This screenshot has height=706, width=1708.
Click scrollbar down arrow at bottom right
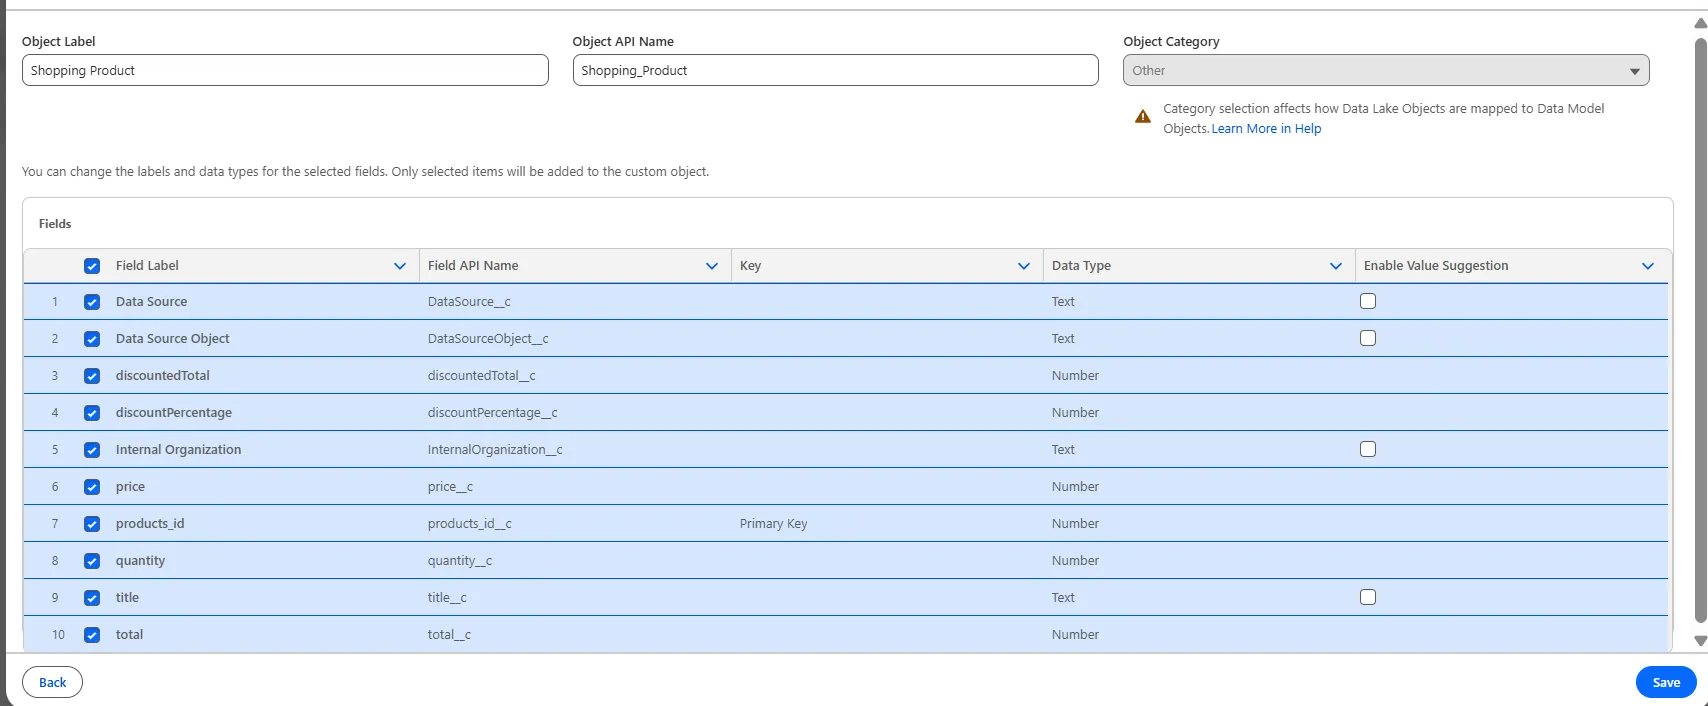1700,641
